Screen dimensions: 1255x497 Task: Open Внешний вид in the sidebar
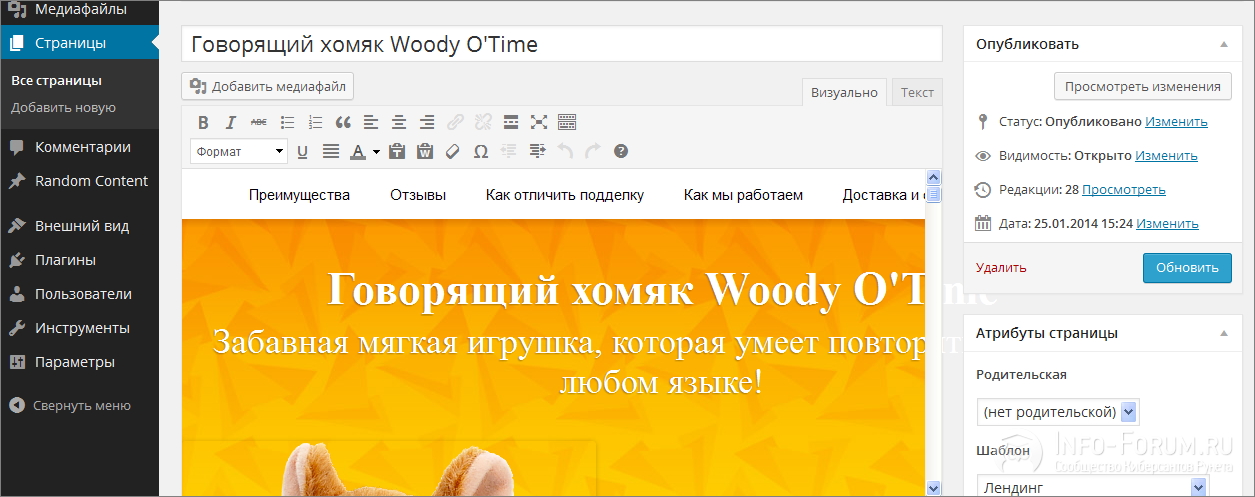coord(80,226)
